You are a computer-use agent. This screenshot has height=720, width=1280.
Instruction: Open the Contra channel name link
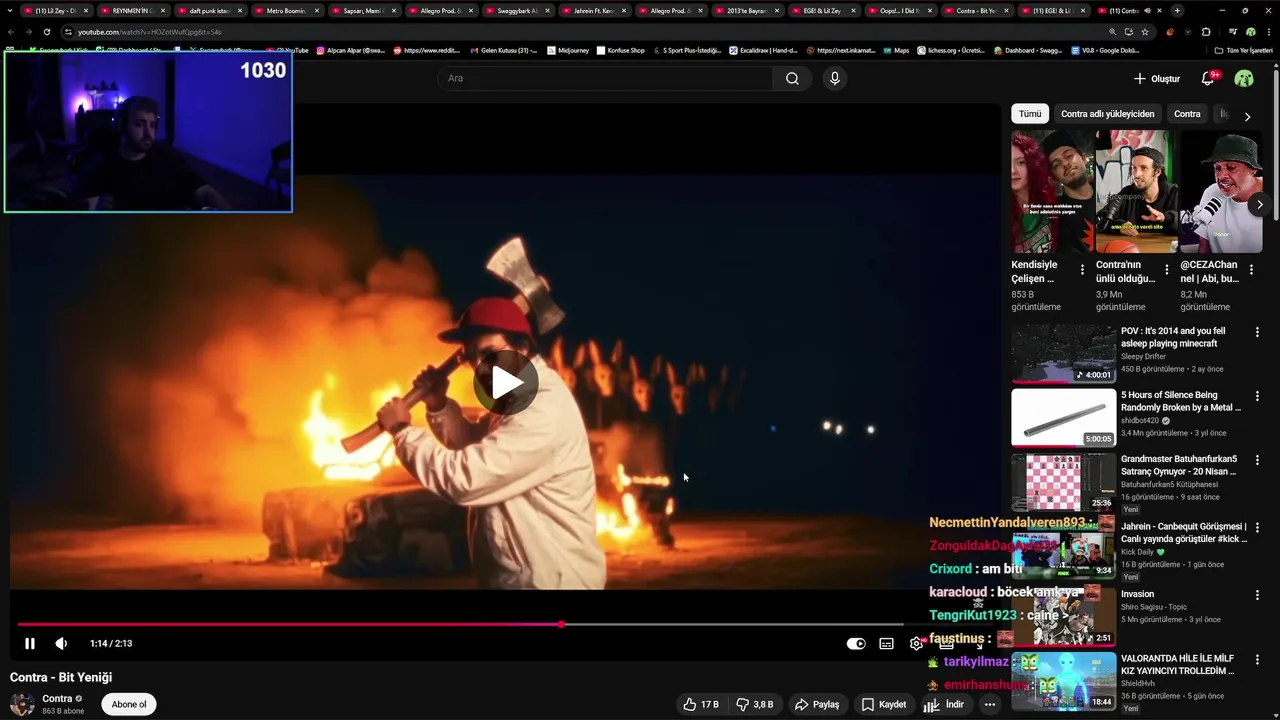57,699
